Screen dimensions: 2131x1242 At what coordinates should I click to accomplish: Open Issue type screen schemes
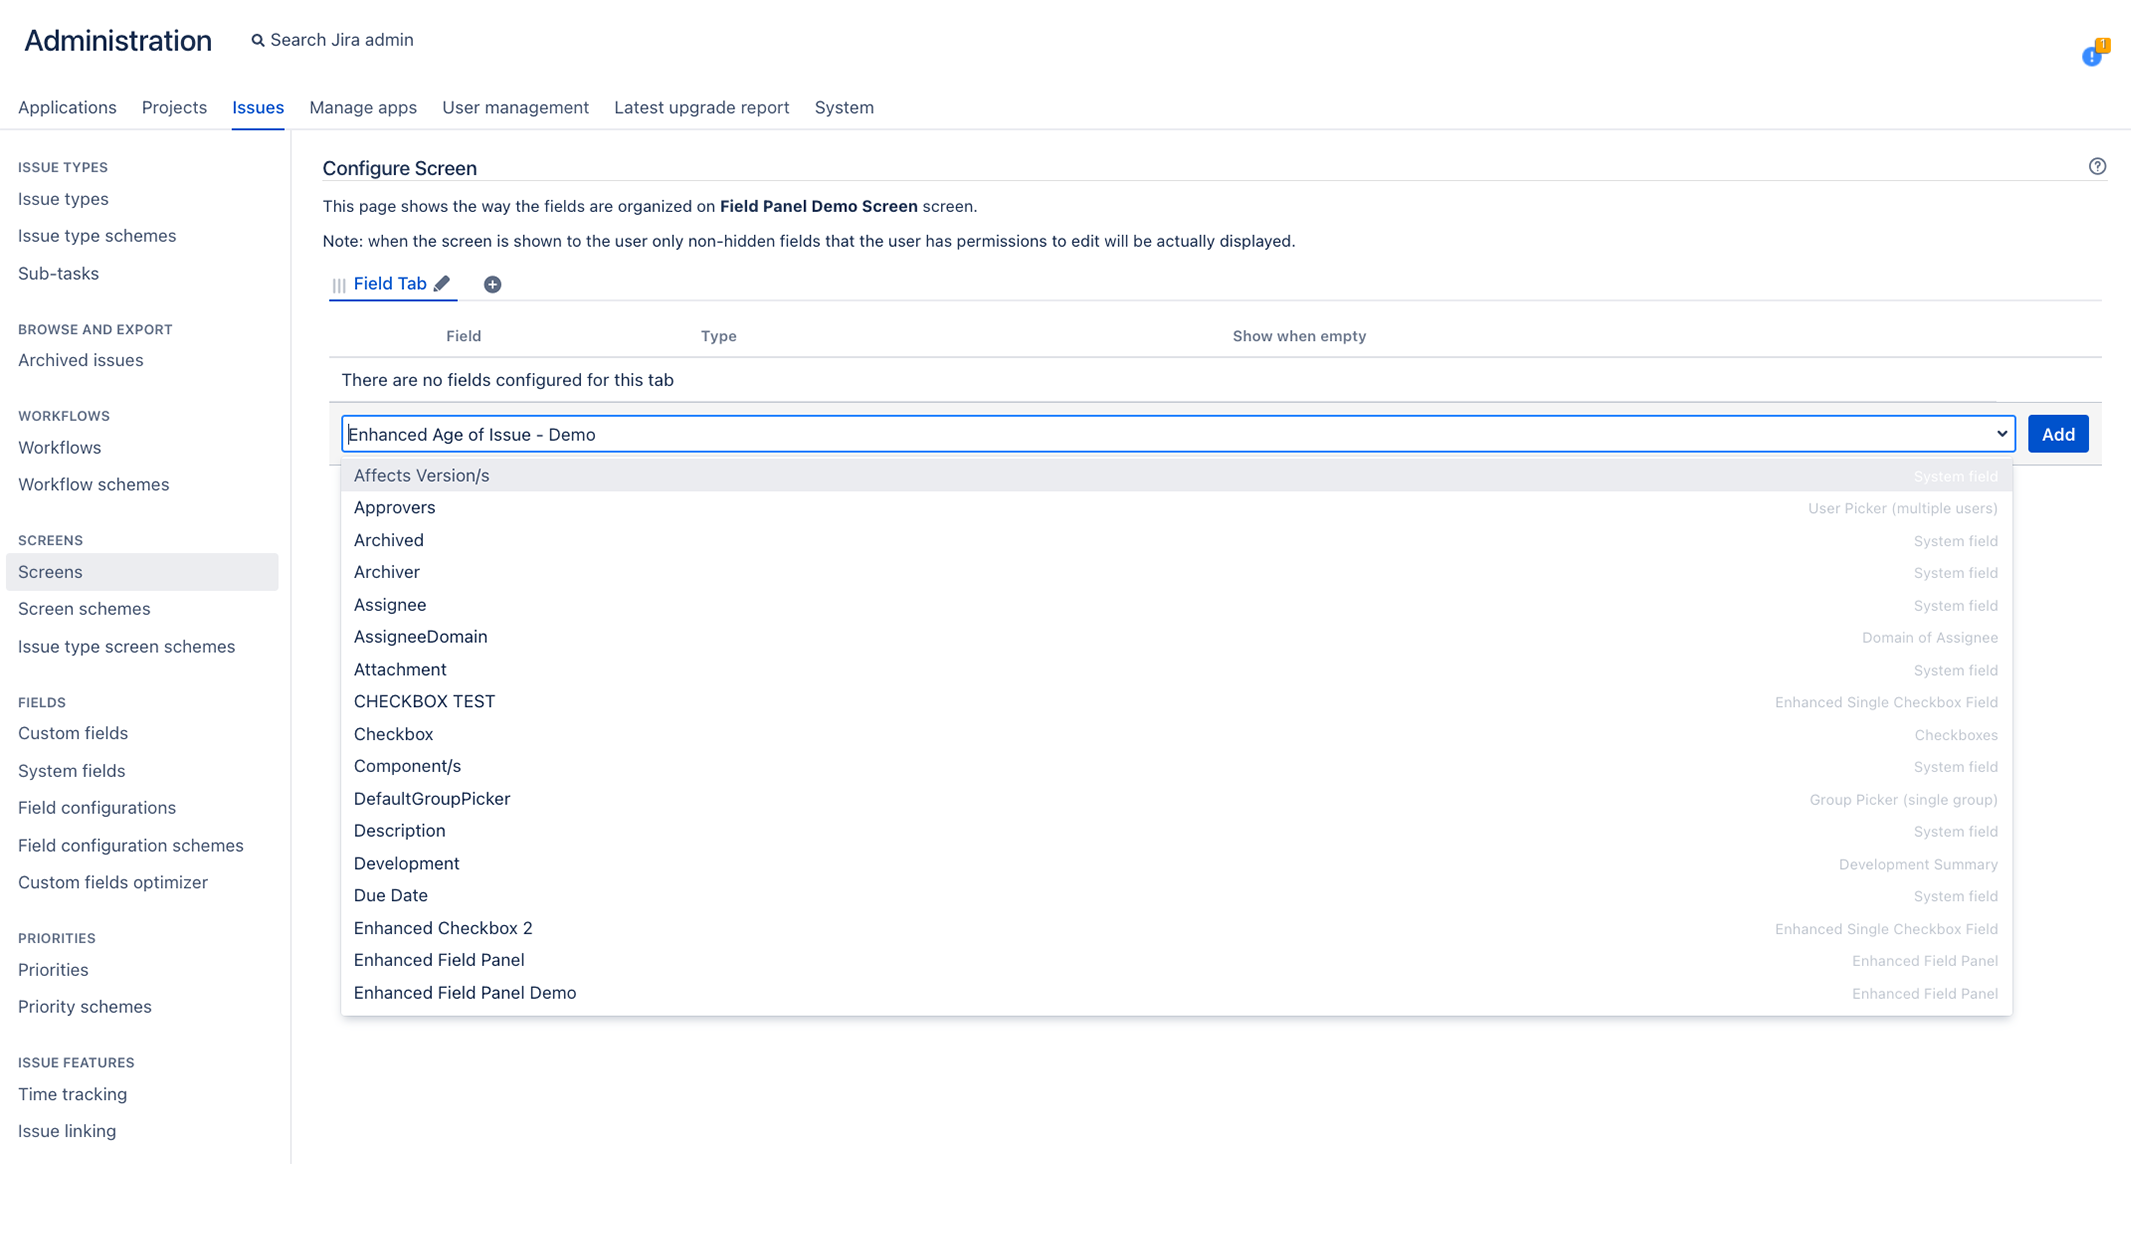[x=126, y=646]
